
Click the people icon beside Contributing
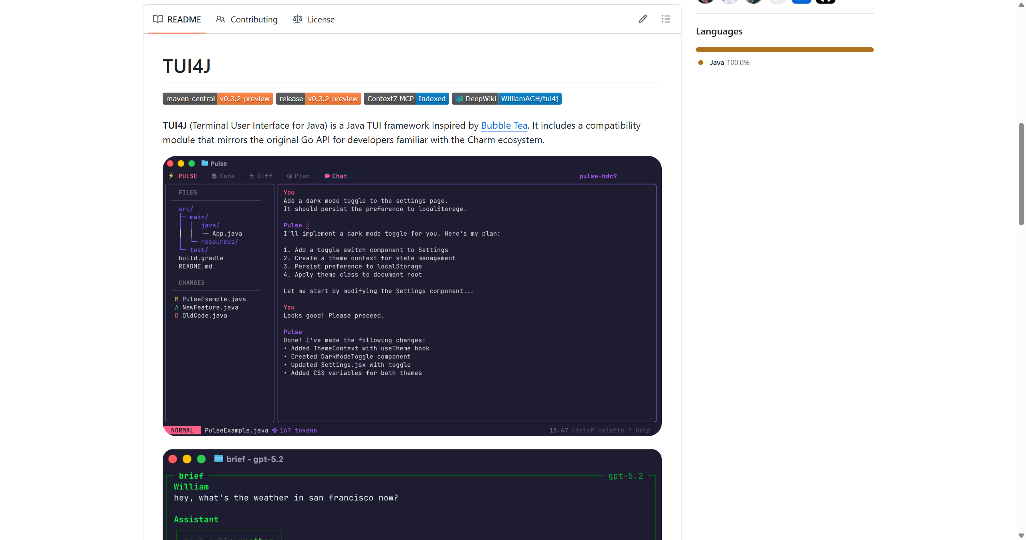[x=221, y=19]
